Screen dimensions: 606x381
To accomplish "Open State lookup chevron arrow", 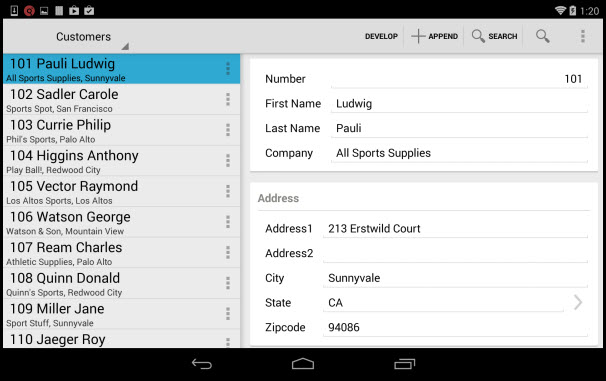I will [x=578, y=302].
